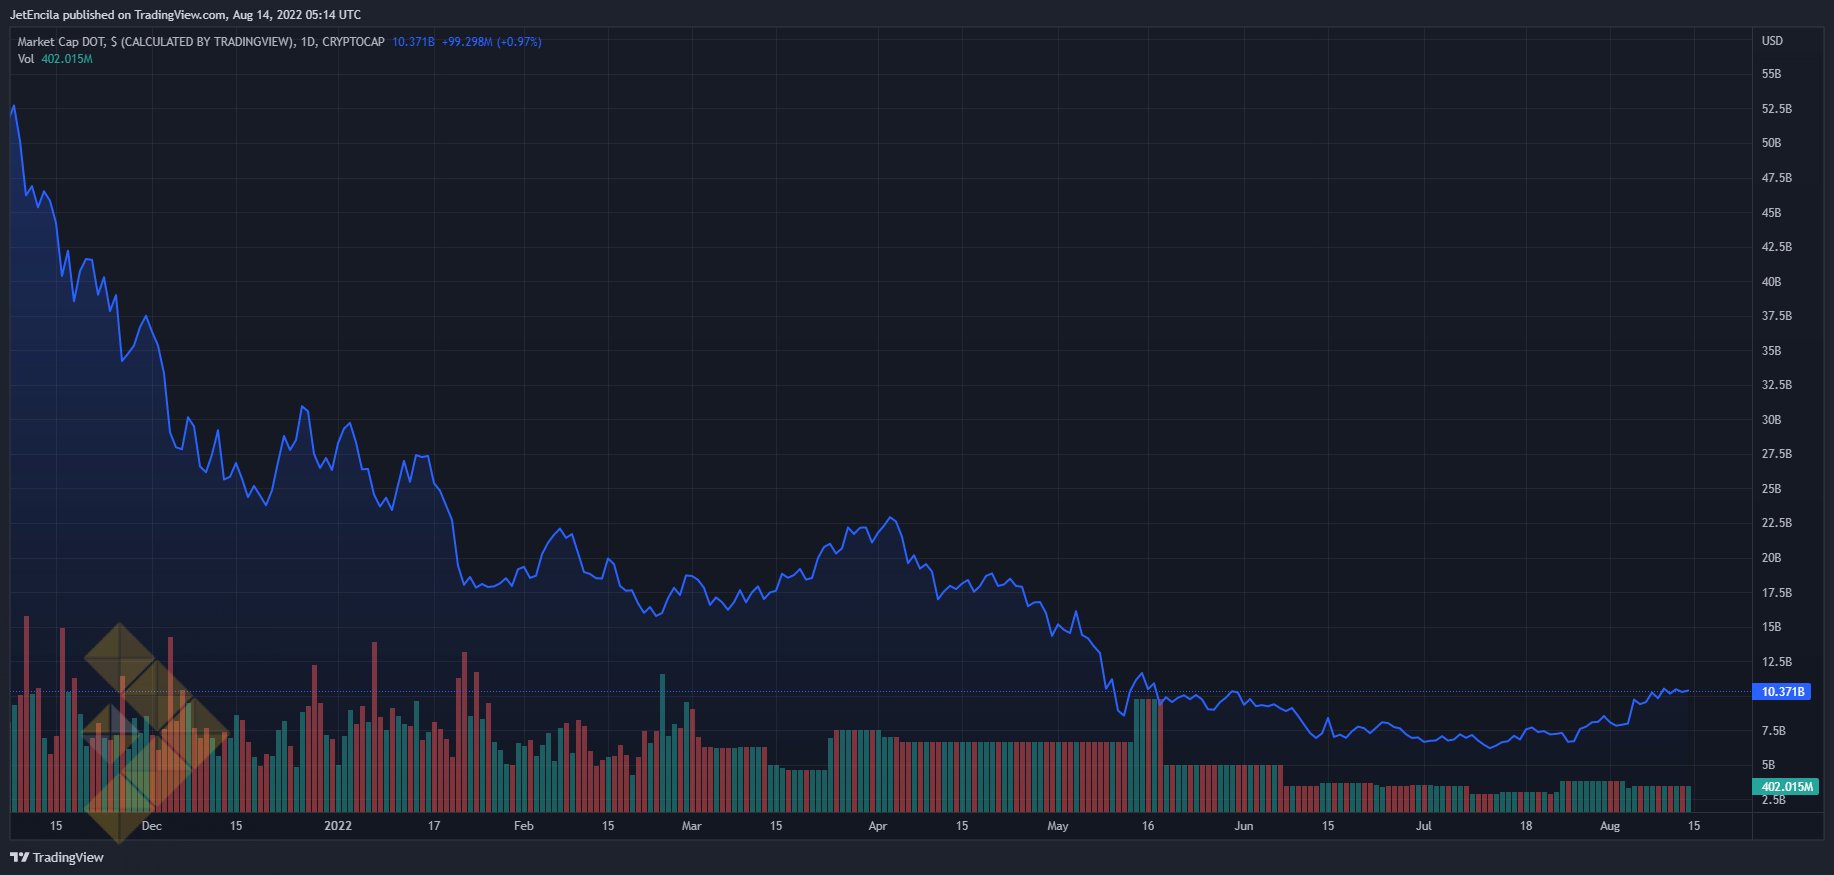
Task: Click the 20B level on price scale
Action: 1771,558
